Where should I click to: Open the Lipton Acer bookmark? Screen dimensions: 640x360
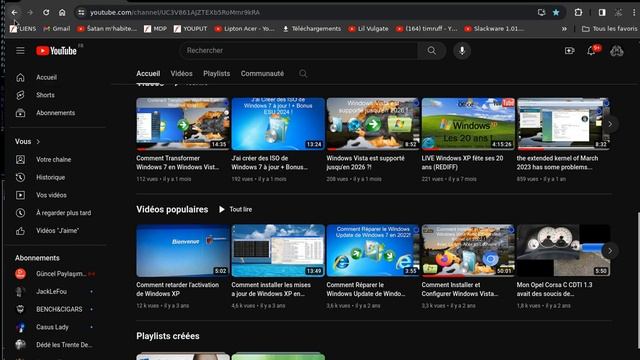pos(245,29)
